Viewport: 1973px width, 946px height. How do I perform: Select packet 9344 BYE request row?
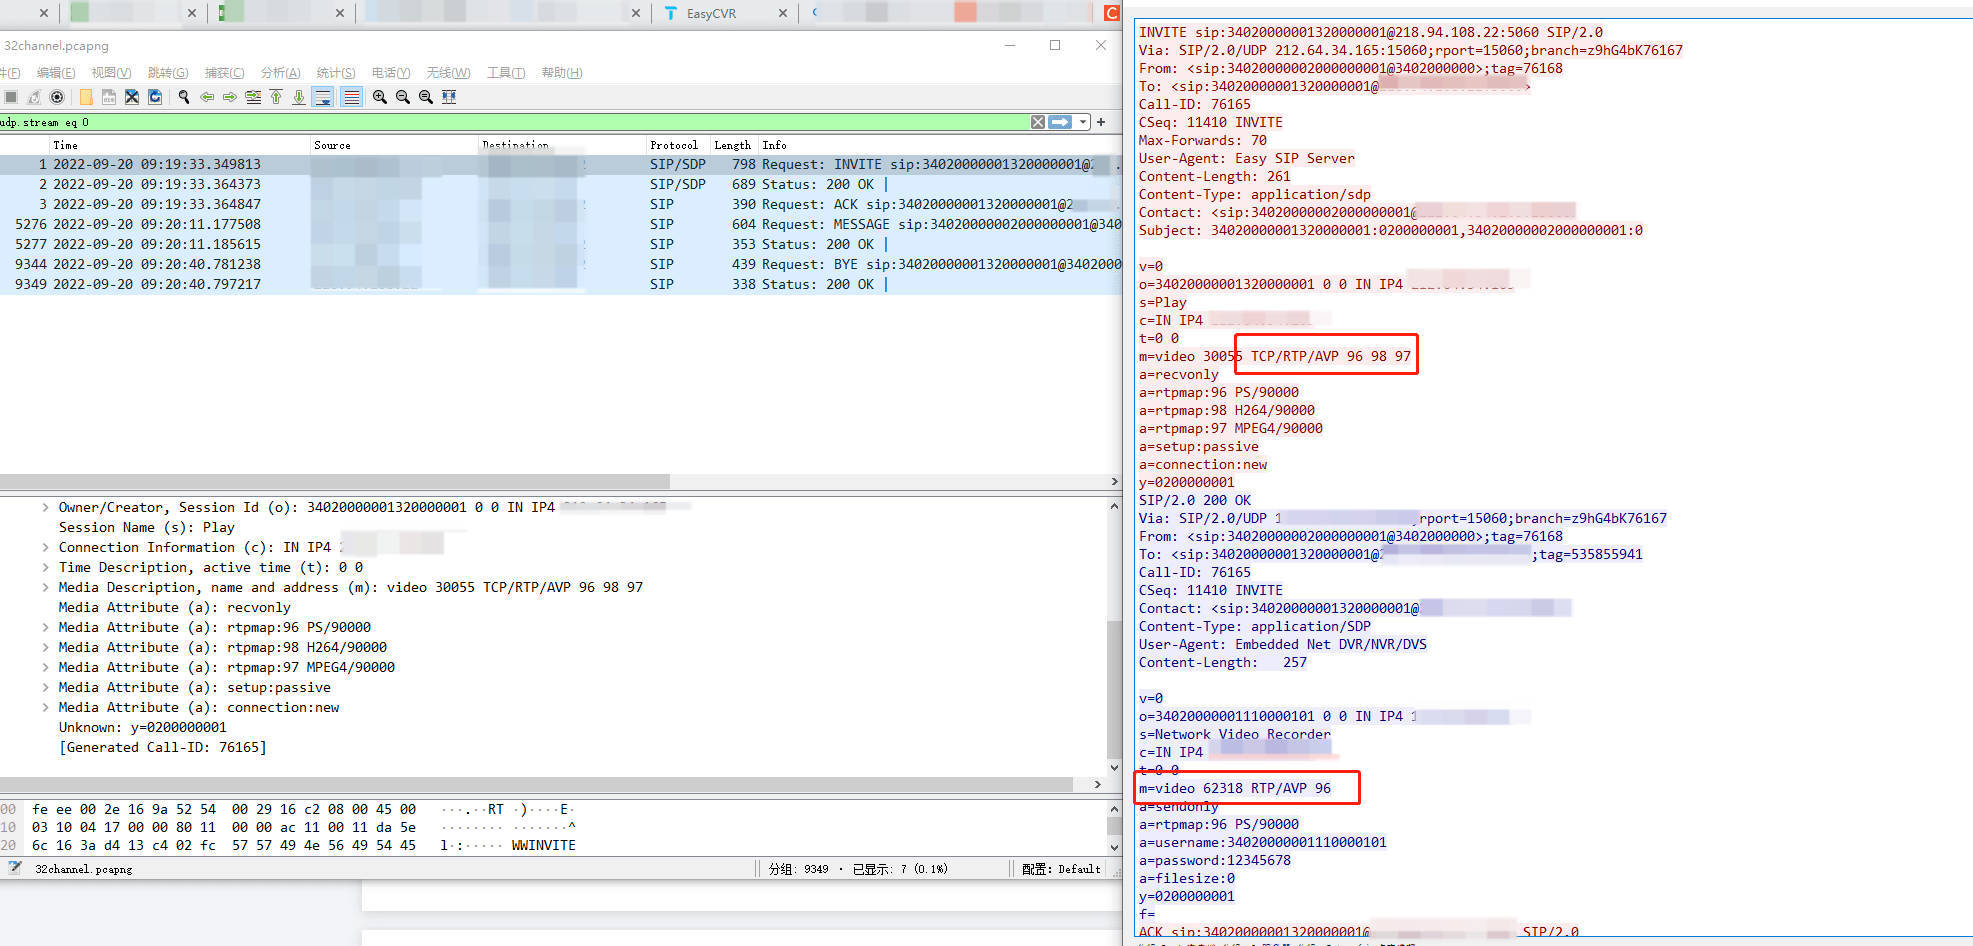point(560,264)
